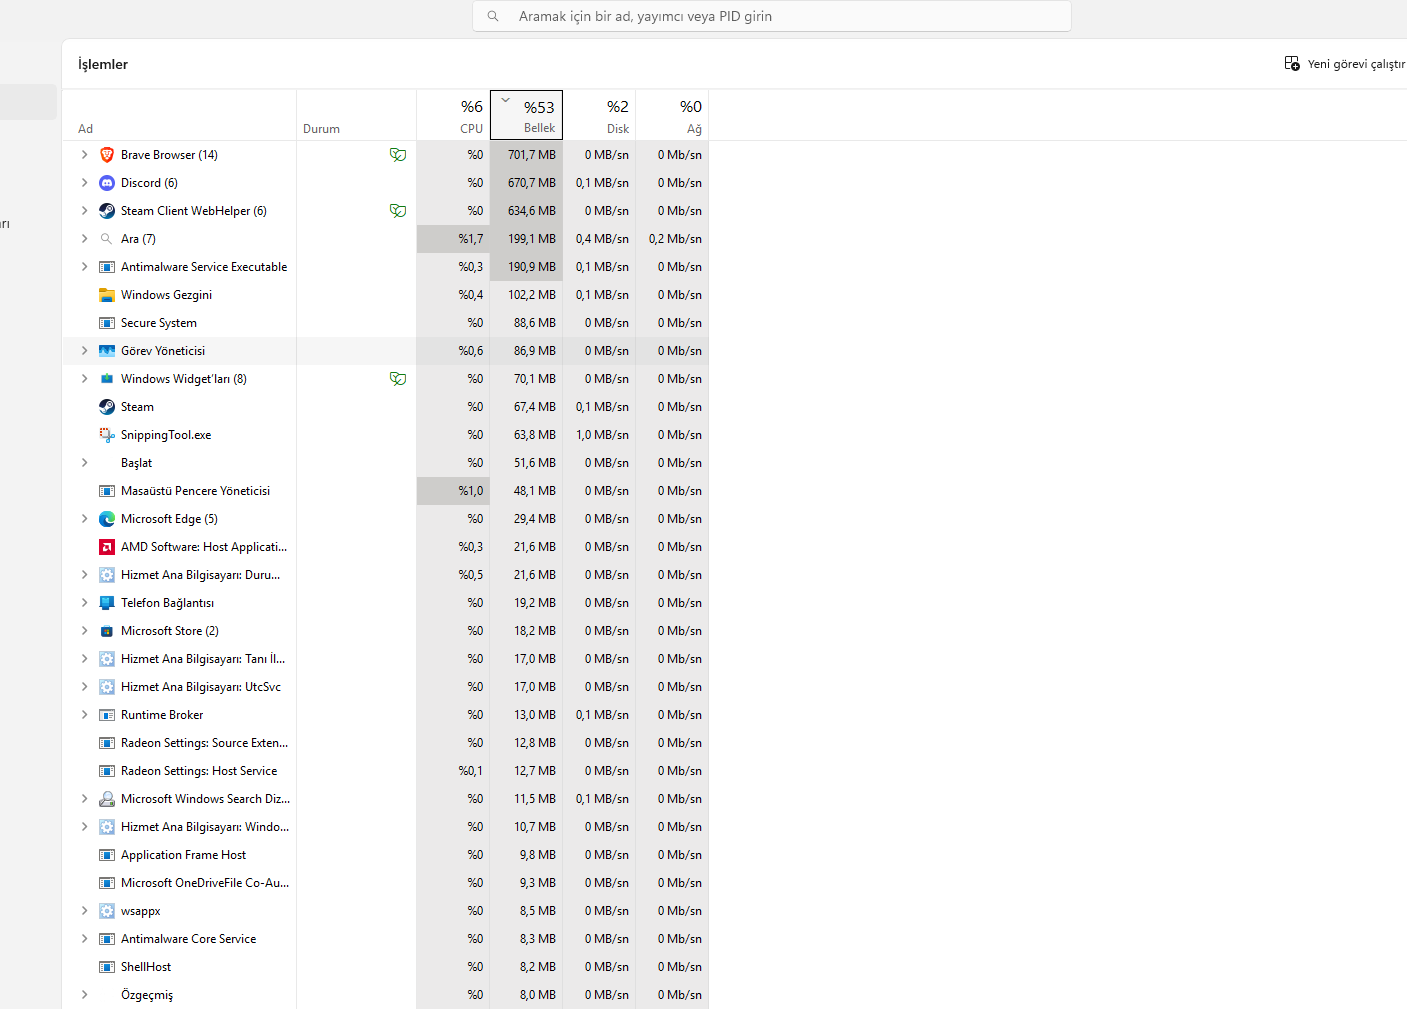1407x1009 pixels.
Task: Click the Steam Client WebHelper icon
Action: click(x=107, y=211)
